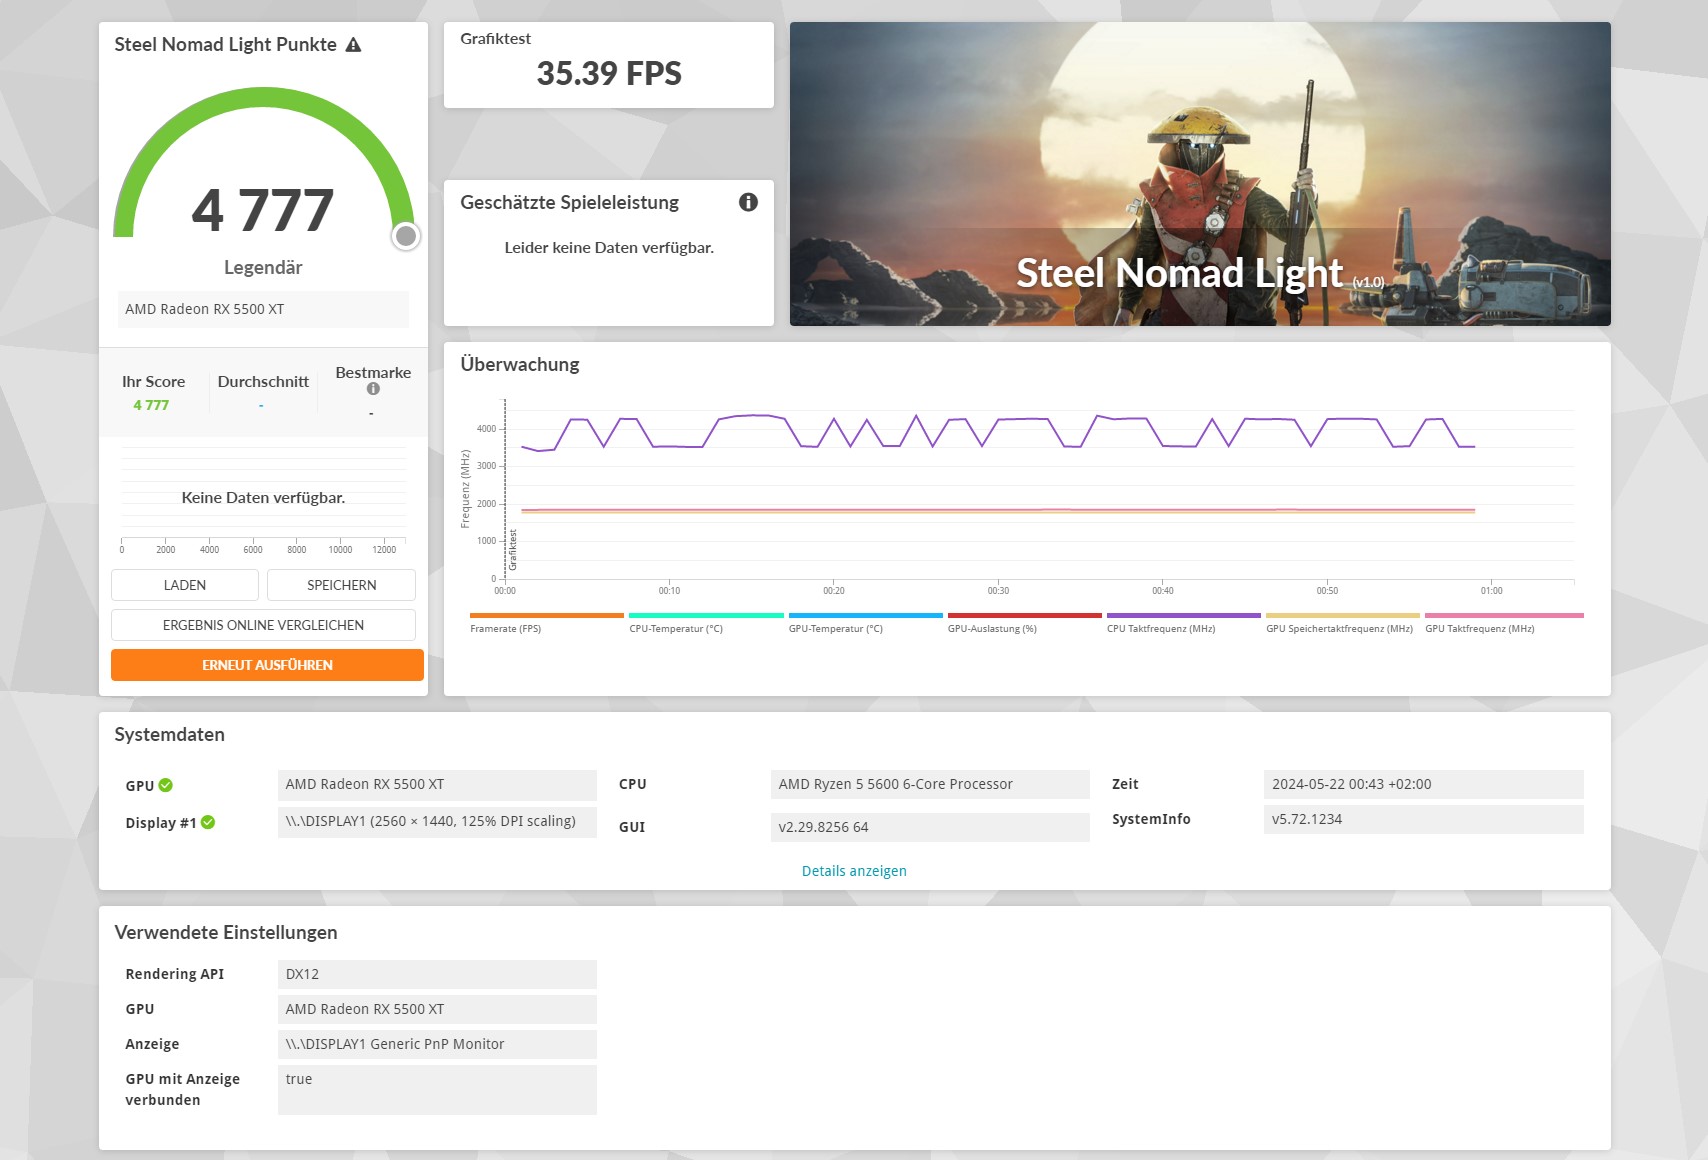
Task: Click the Display #1 resolution value field
Action: tap(437, 822)
